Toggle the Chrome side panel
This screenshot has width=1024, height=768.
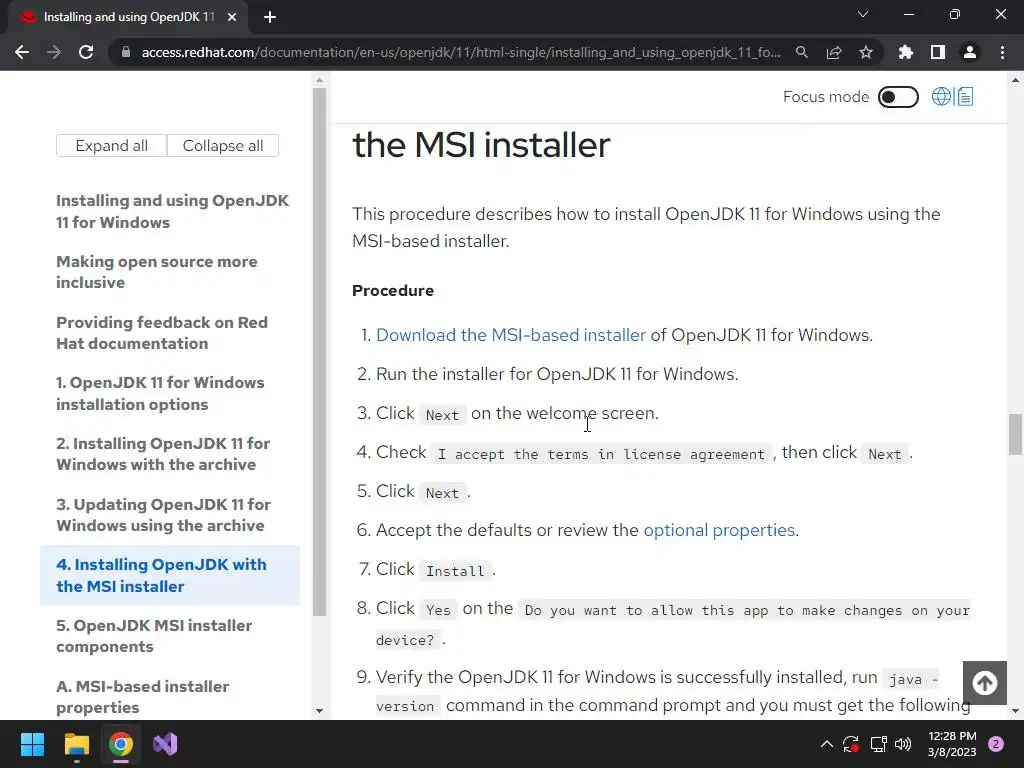pyautogui.click(x=938, y=52)
